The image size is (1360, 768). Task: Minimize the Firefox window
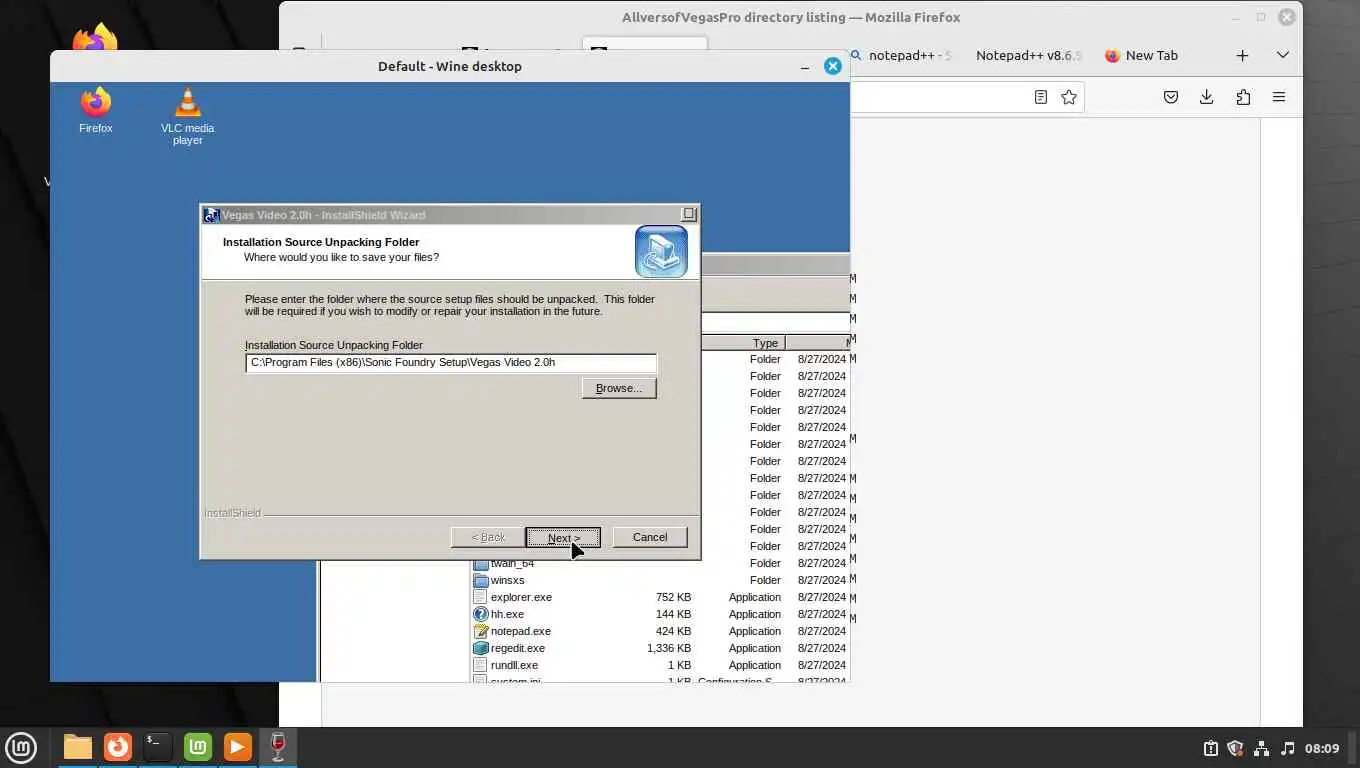[1236, 17]
